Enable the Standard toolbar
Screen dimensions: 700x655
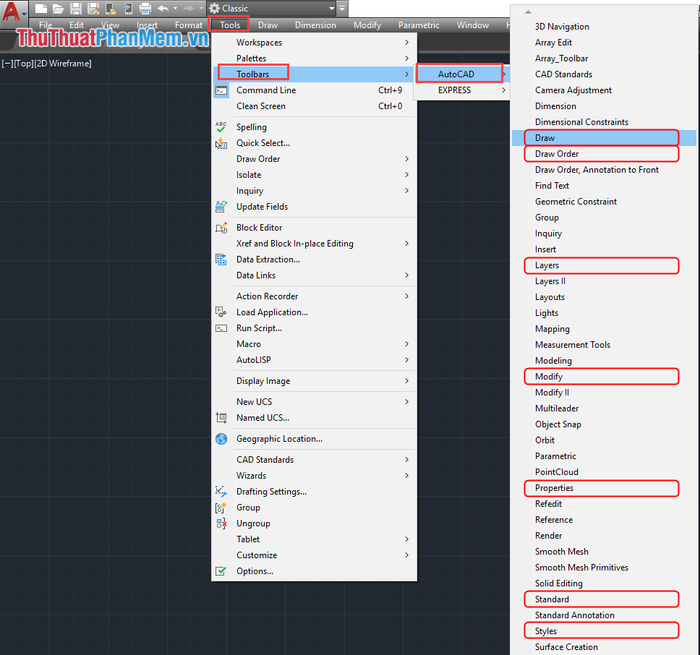(604, 599)
